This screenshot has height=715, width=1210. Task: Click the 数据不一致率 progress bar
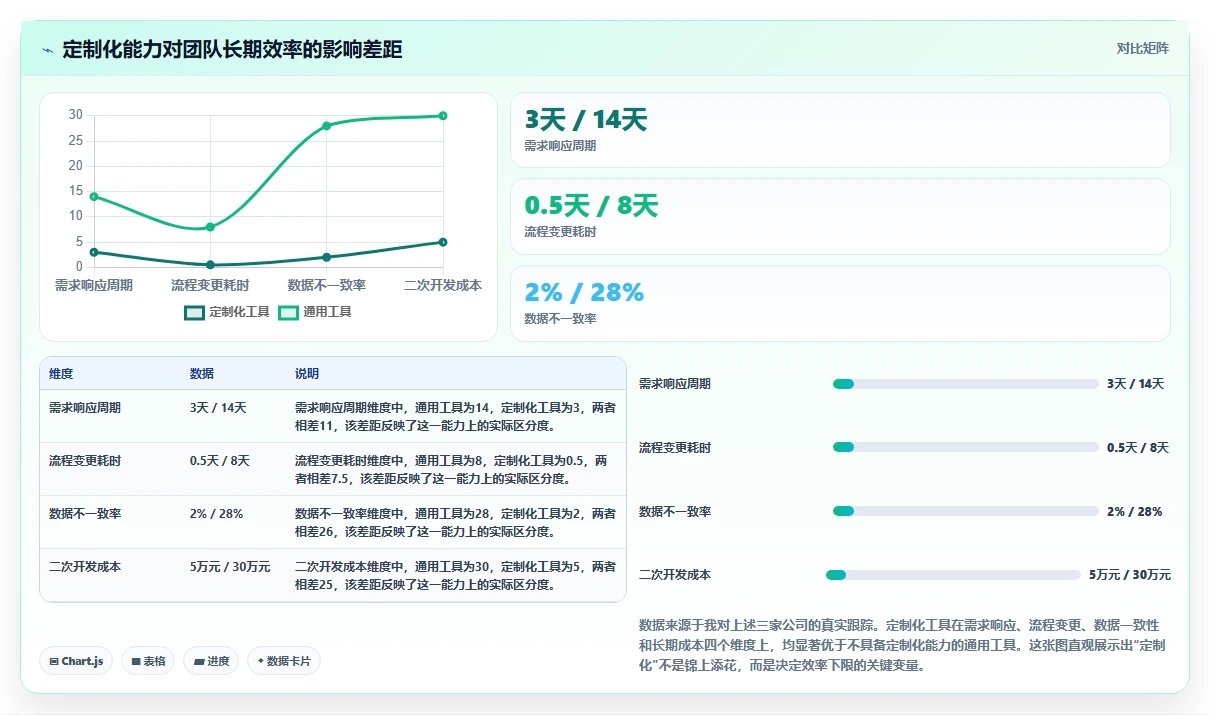pyautogui.click(x=966, y=511)
